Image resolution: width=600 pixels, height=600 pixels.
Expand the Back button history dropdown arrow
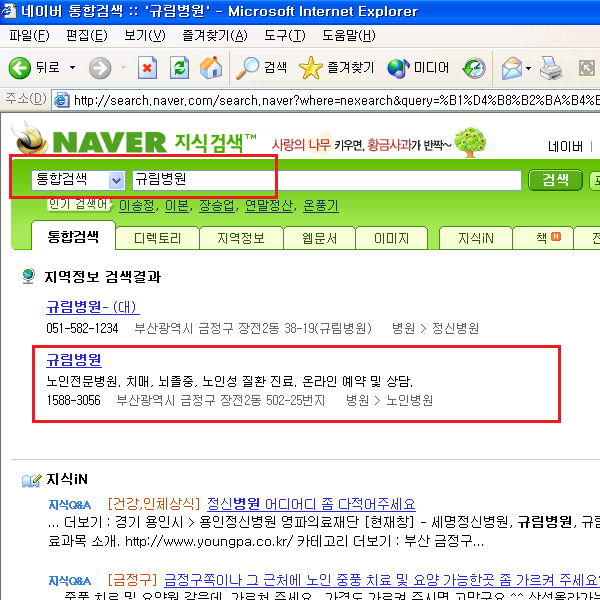[72, 68]
